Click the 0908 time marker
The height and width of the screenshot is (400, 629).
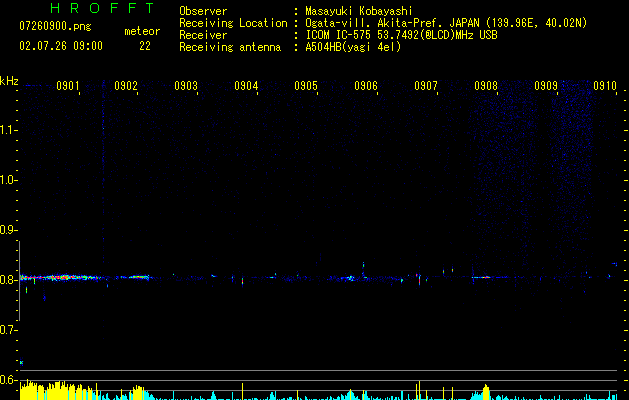coord(486,86)
